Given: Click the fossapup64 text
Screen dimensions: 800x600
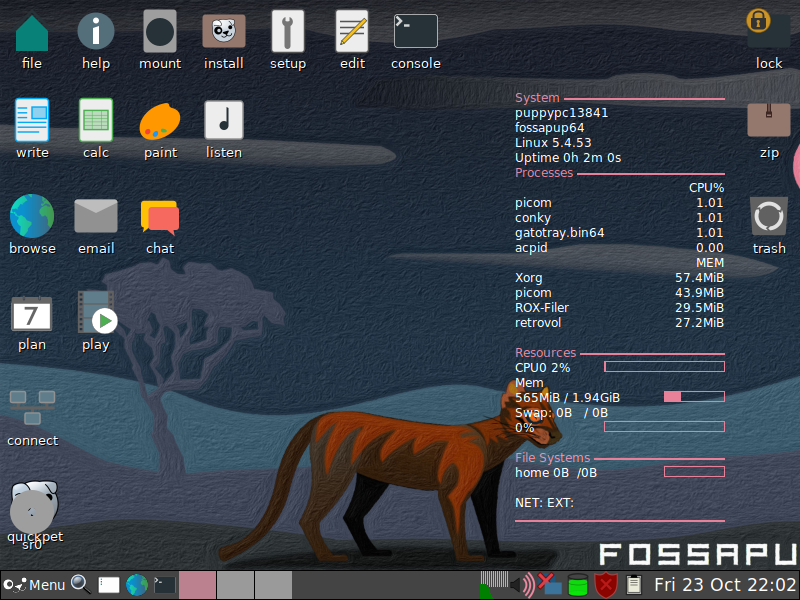Looking at the screenshot, I should coord(549,128).
